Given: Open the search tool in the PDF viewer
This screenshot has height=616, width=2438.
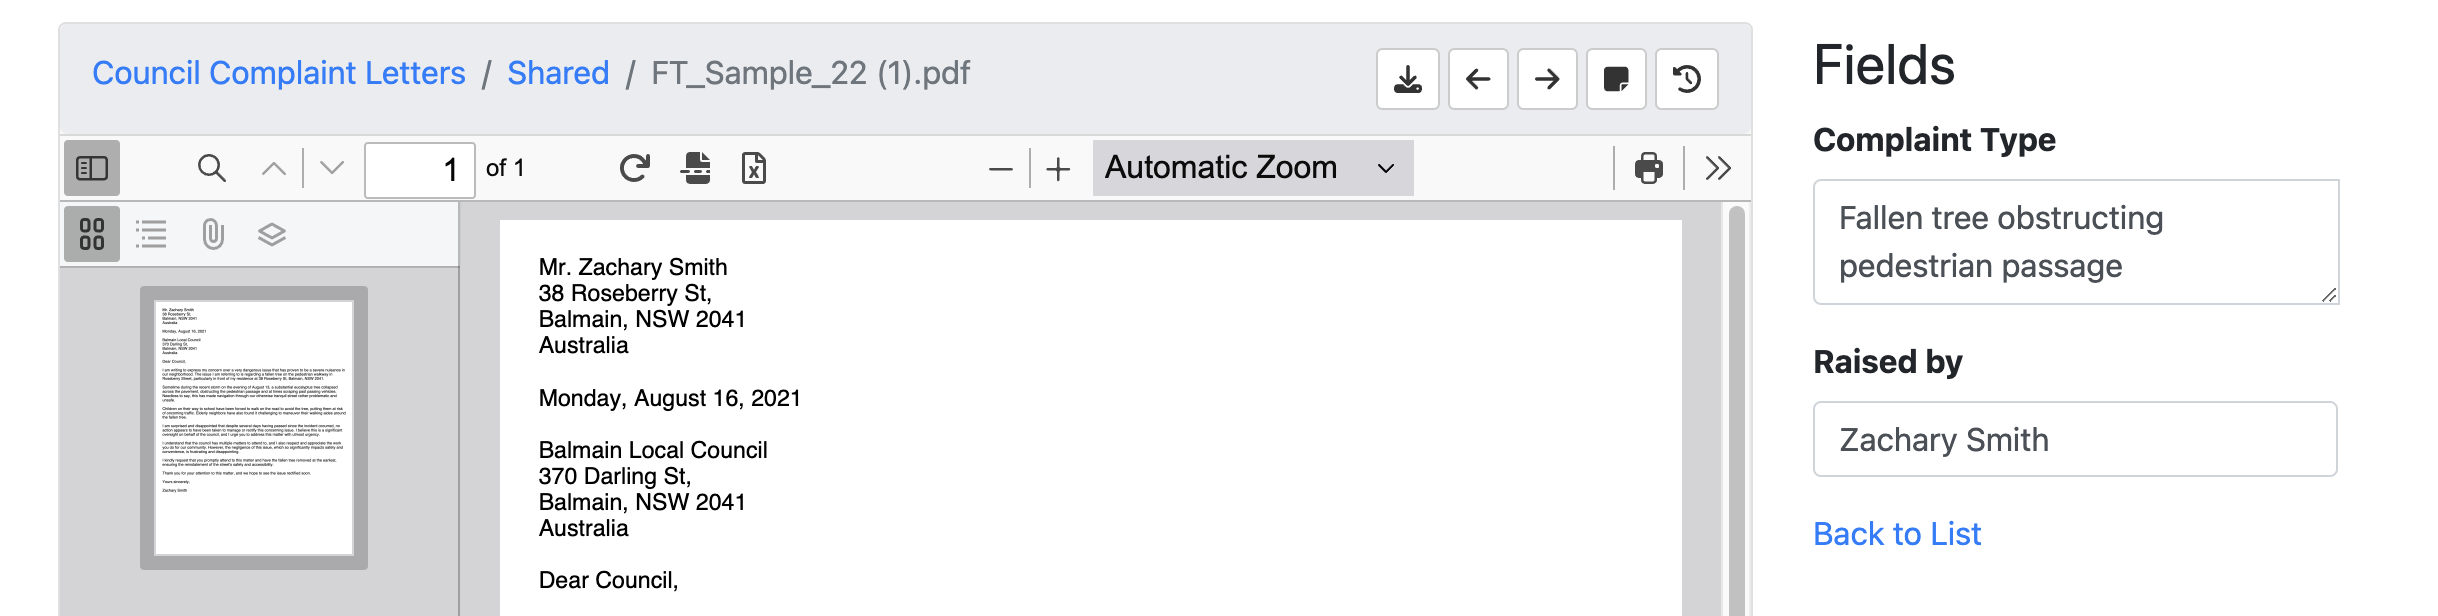Looking at the screenshot, I should (211, 168).
